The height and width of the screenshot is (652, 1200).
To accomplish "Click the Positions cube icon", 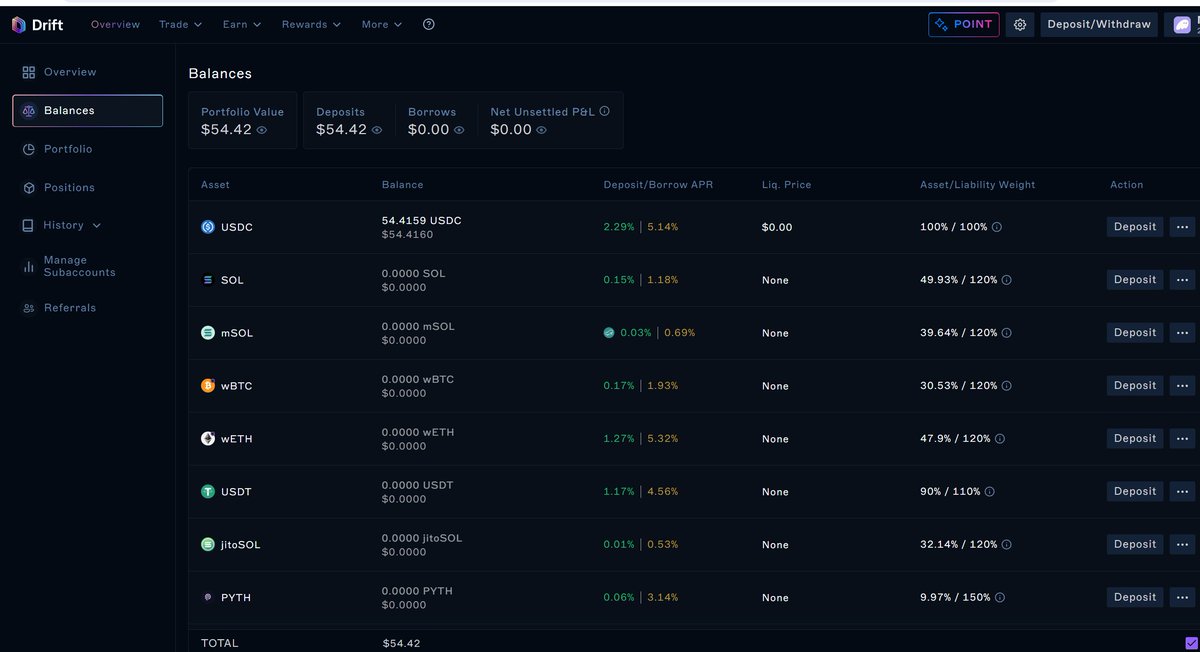I will [x=29, y=188].
